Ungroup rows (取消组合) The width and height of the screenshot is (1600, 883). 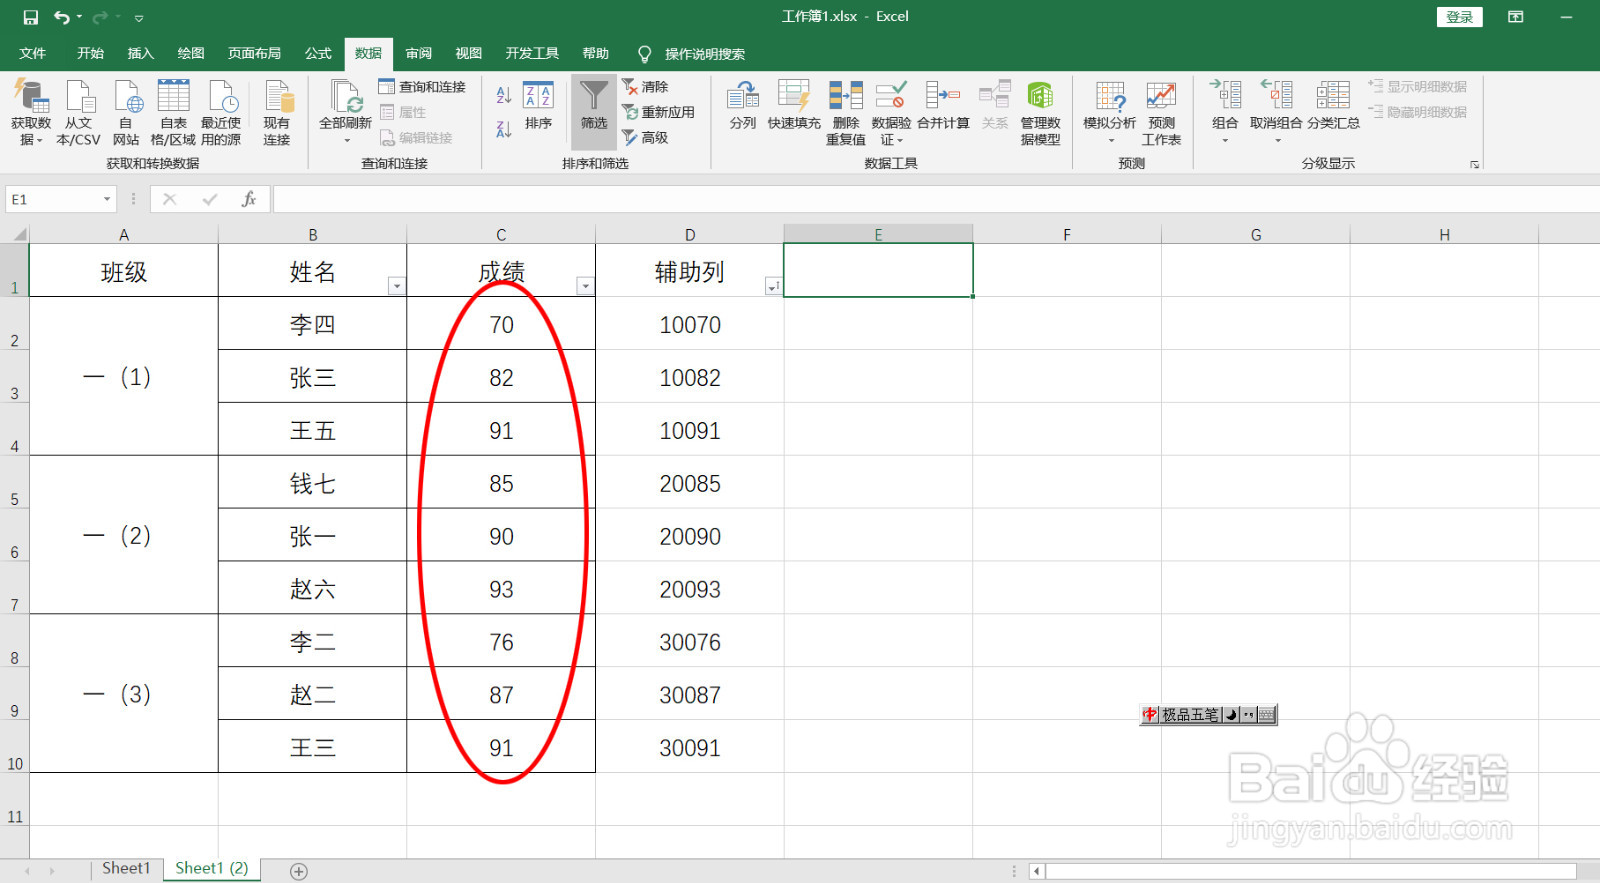[x=1276, y=111]
